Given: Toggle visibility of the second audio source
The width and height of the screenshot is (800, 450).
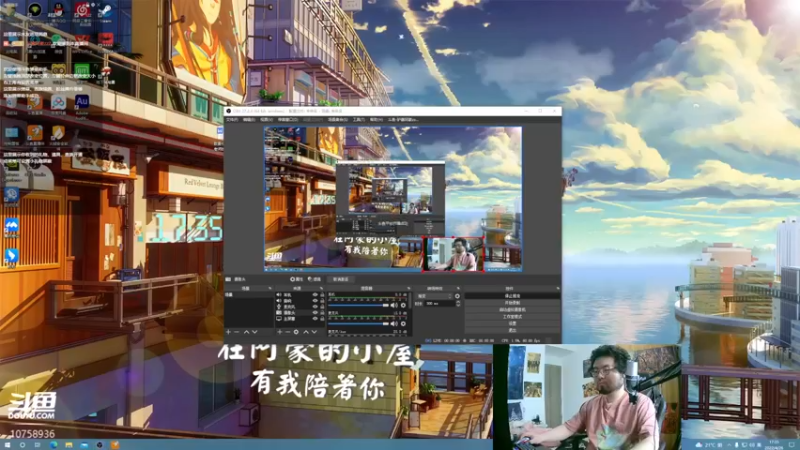Looking at the screenshot, I should click(x=315, y=301).
